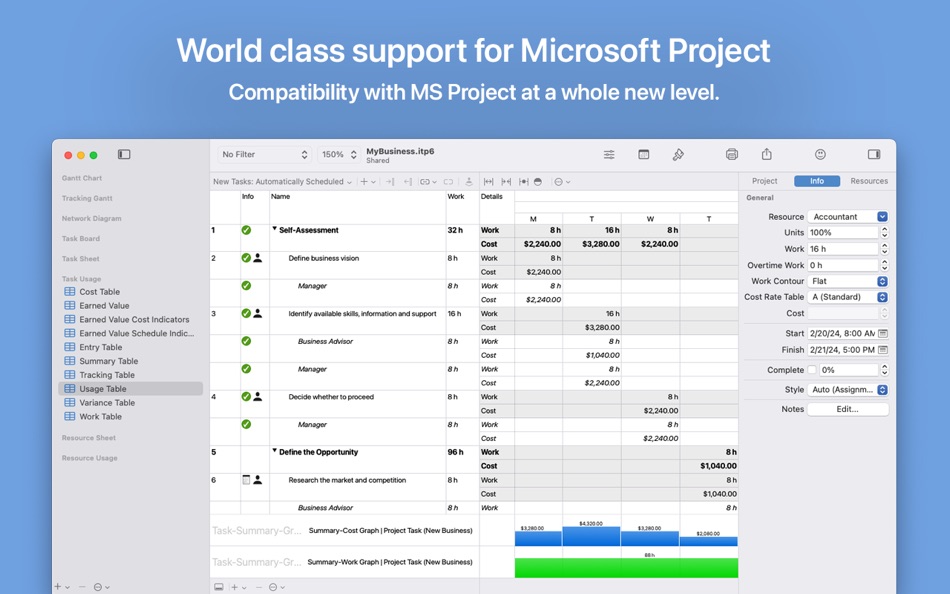
Task: Click the green checkmark on Self-Assessment row
Action: [x=246, y=230]
